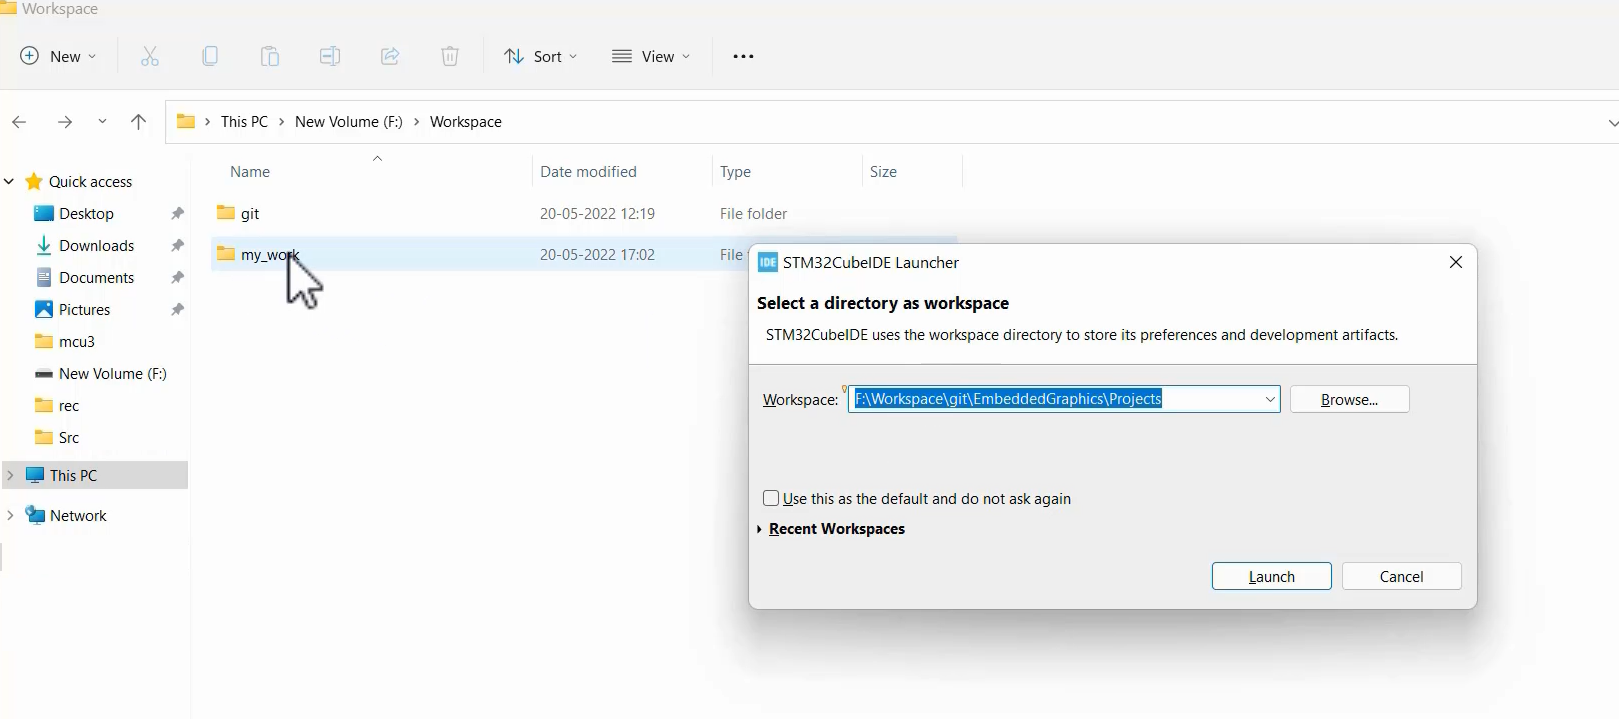Click the pin icon next to Pictures
Image resolution: width=1619 pixels, height=719 pixels.
click(178, 309)
